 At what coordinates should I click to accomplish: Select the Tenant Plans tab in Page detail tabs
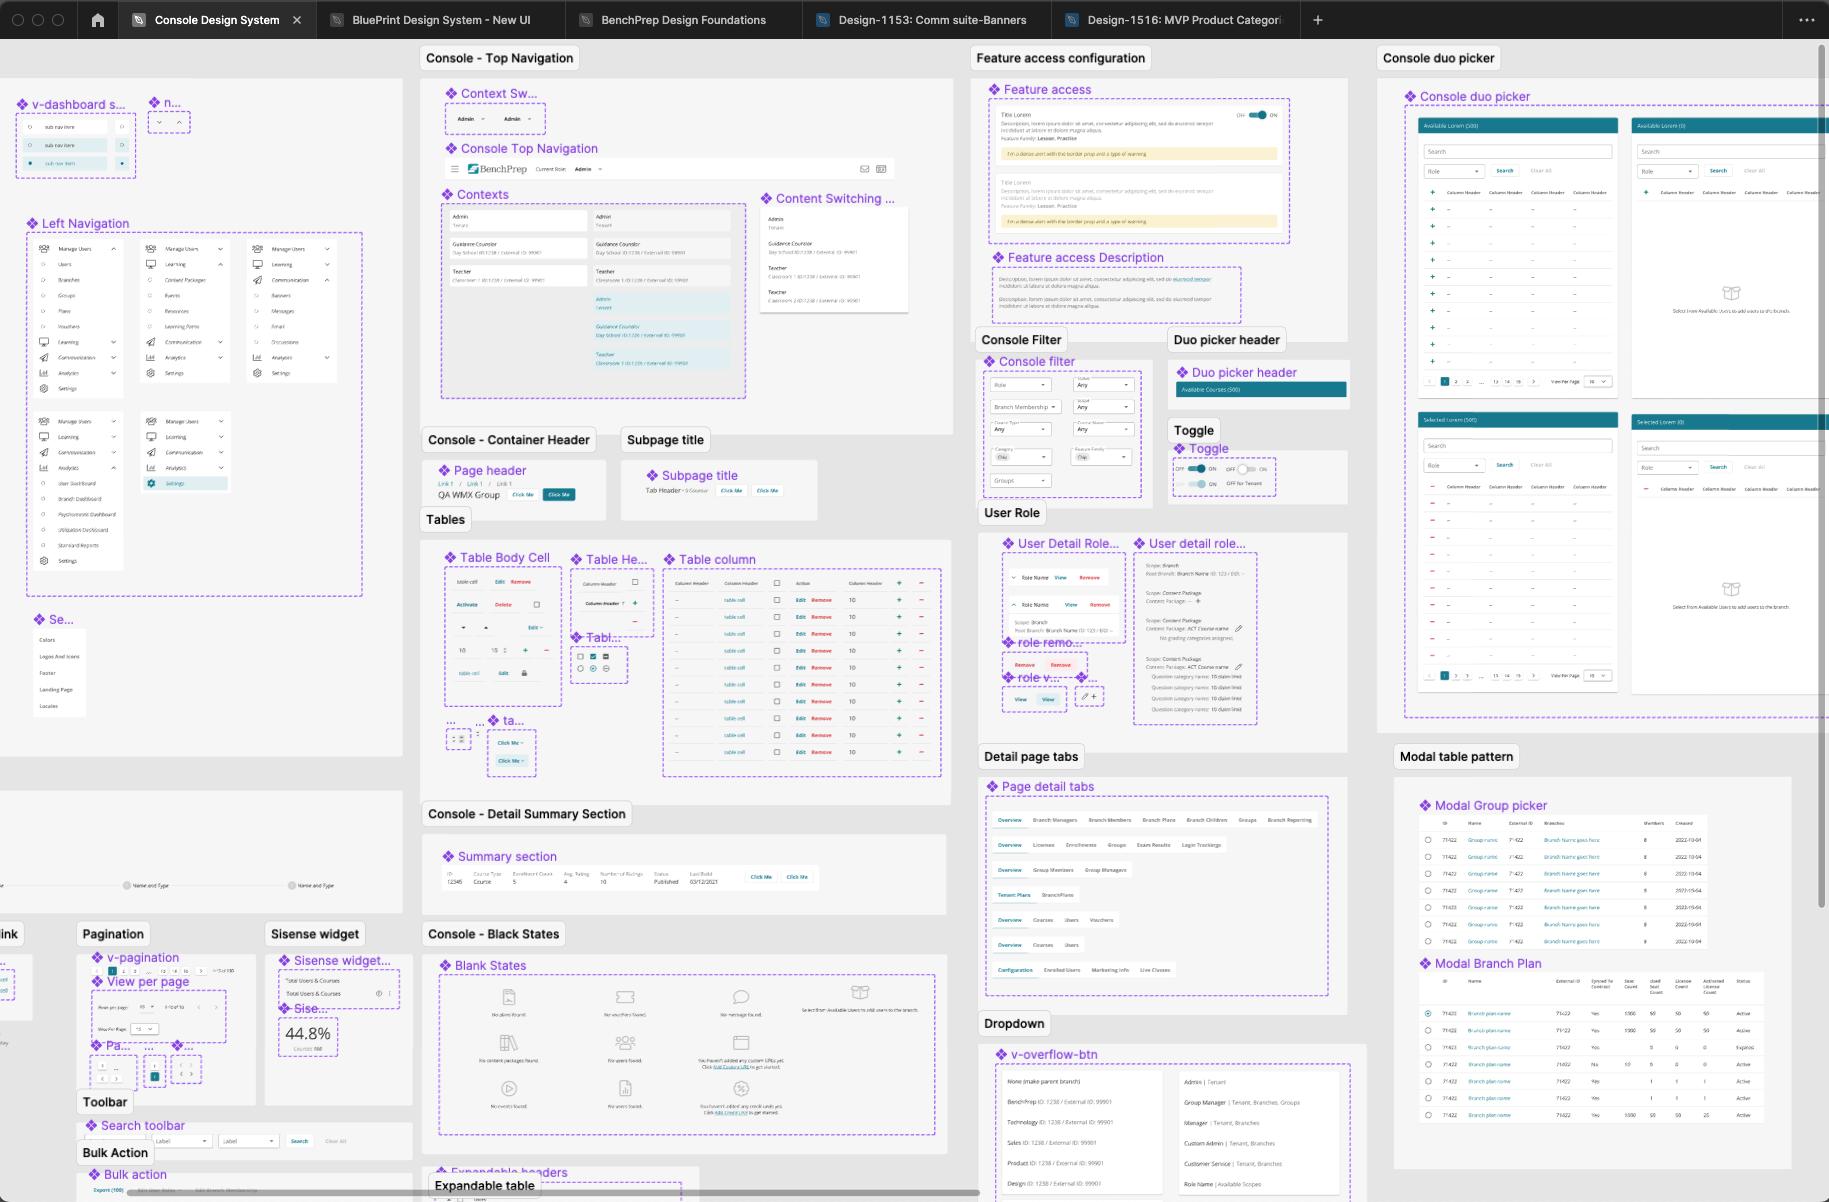[1014, 895]
